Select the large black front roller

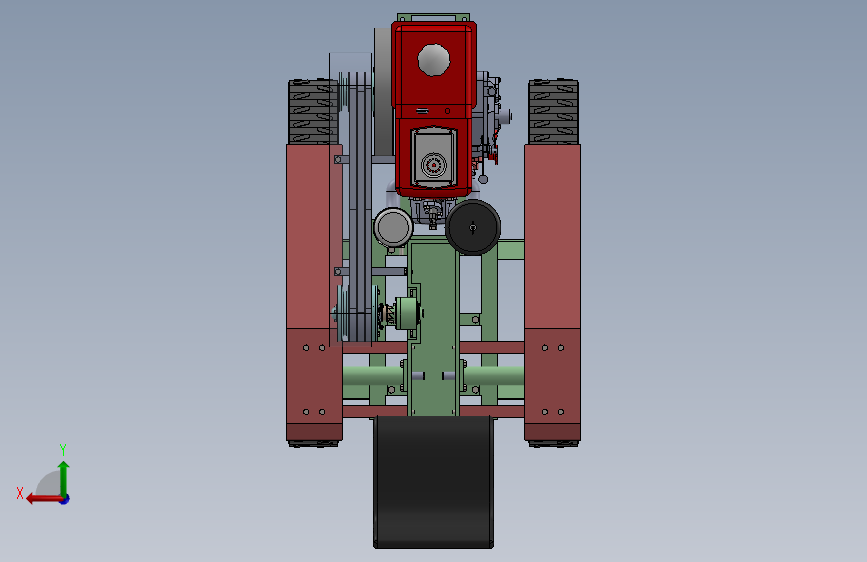point(434,482)
